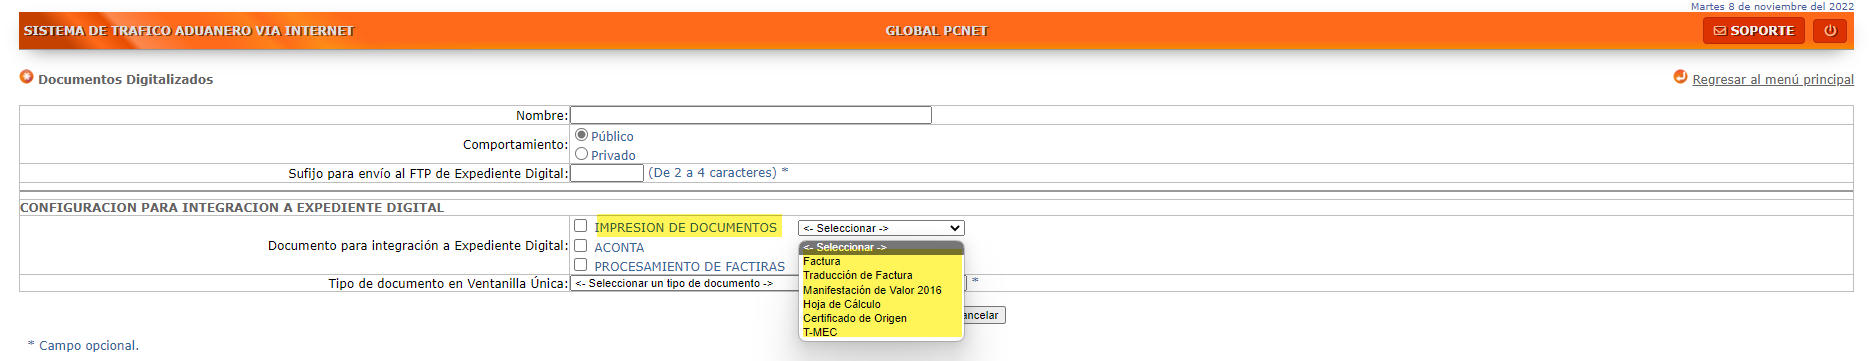Viewport: 1873px width, 361px height.
Task: Click the orange return arrow icon
Action: (1680, 77)
